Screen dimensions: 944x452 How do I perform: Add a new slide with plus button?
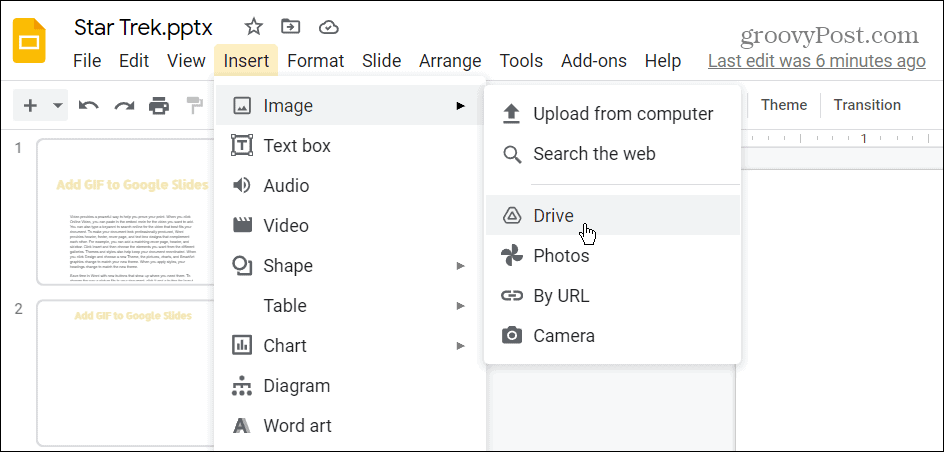tap(30, 106)
